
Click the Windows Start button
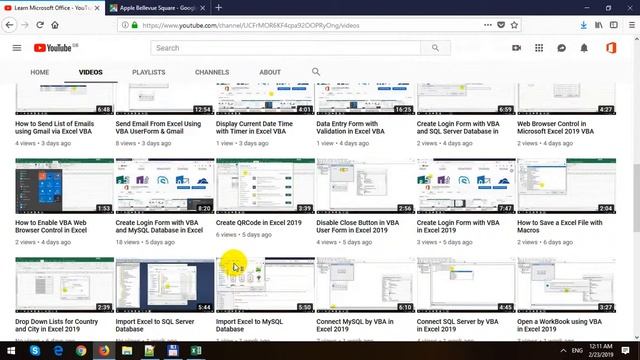coord(11,351)
